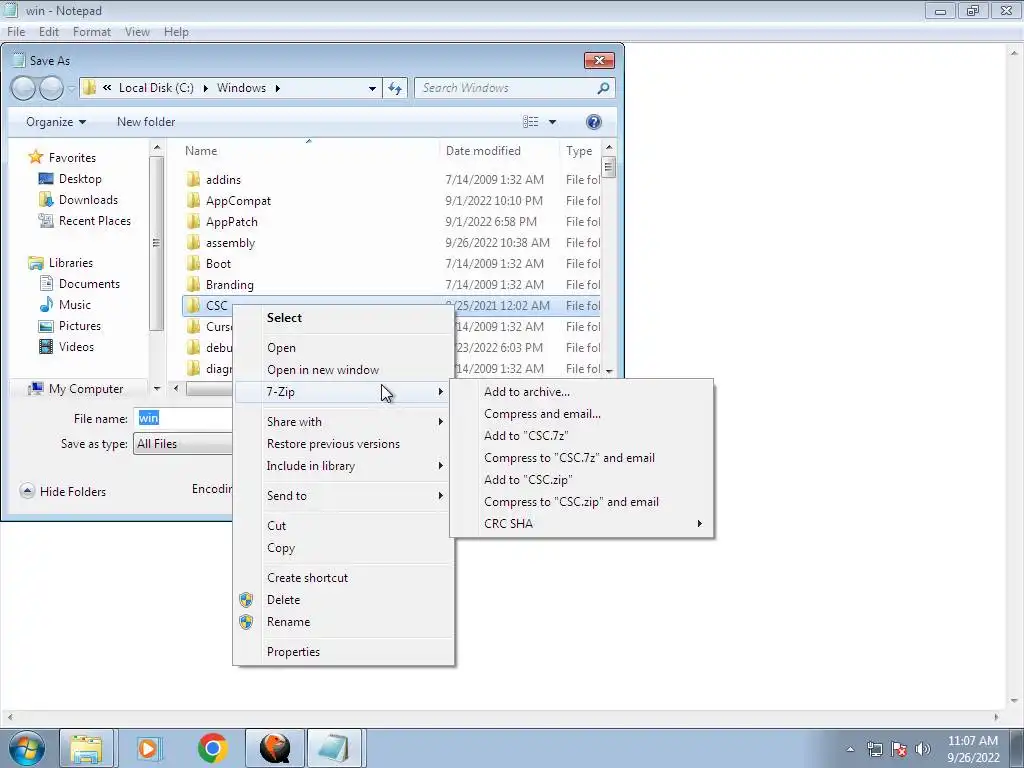
Task: Click the arrow after Windows in the path
Action: click(x=278, y=88)
